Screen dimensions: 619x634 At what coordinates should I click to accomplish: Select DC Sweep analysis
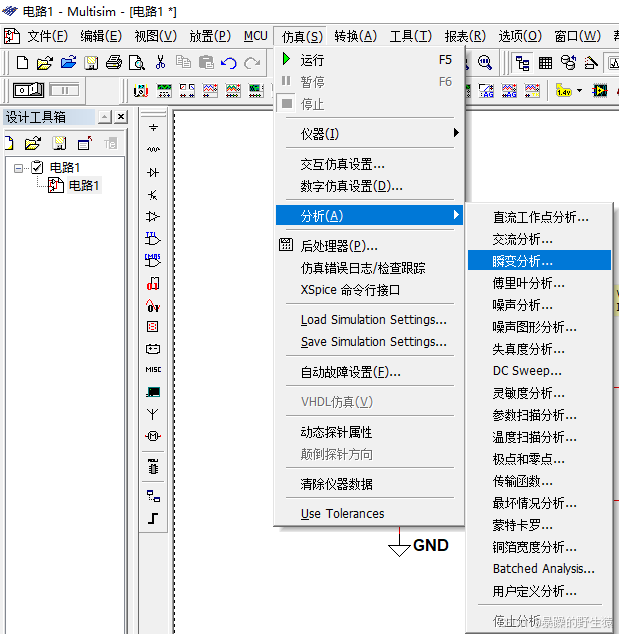[539, 371]
